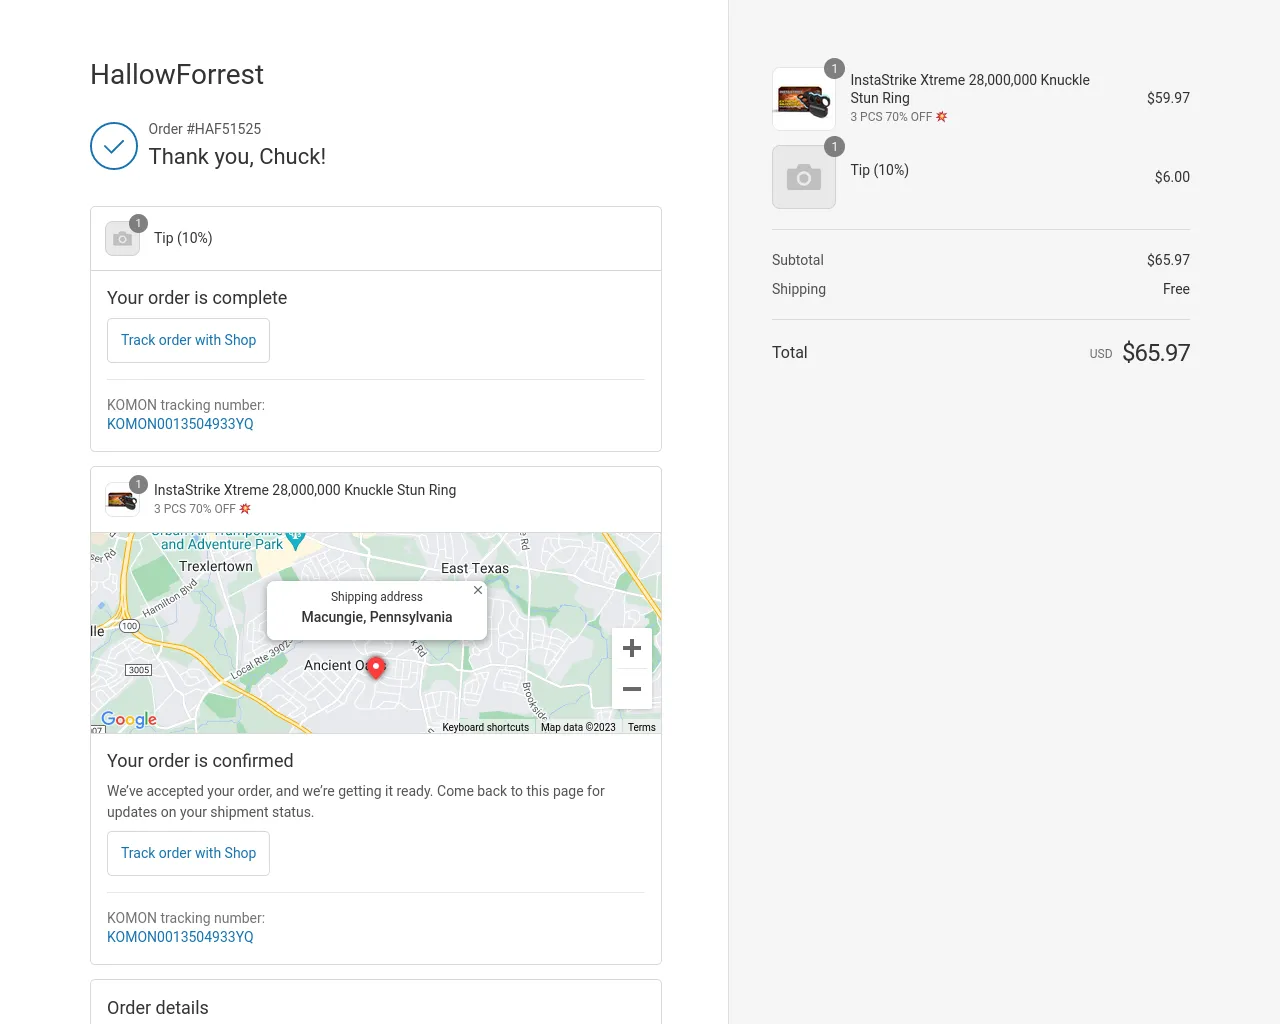Image resolution: width=1280 pixels, height=1024 pixels.
Task: Select order number #HAF51525 text
Action: 205,129
